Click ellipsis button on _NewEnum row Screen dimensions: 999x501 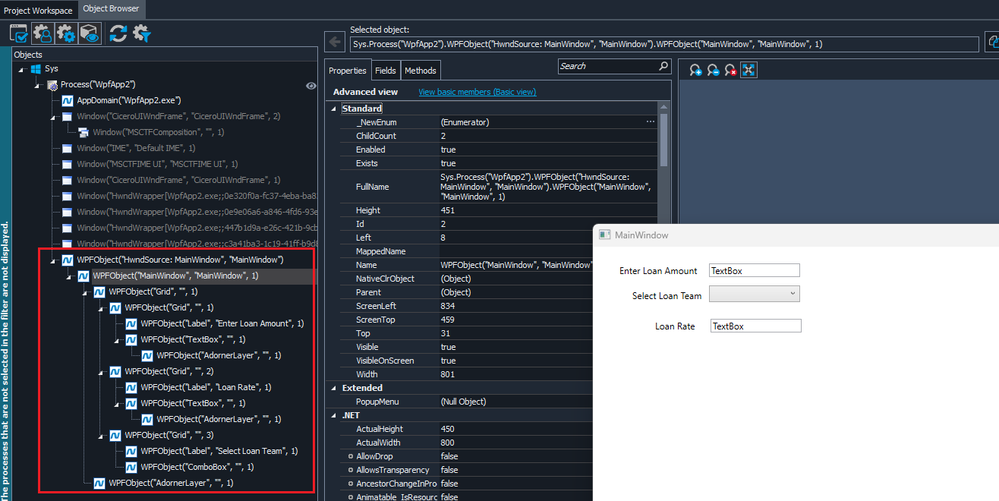click(651, 121)
